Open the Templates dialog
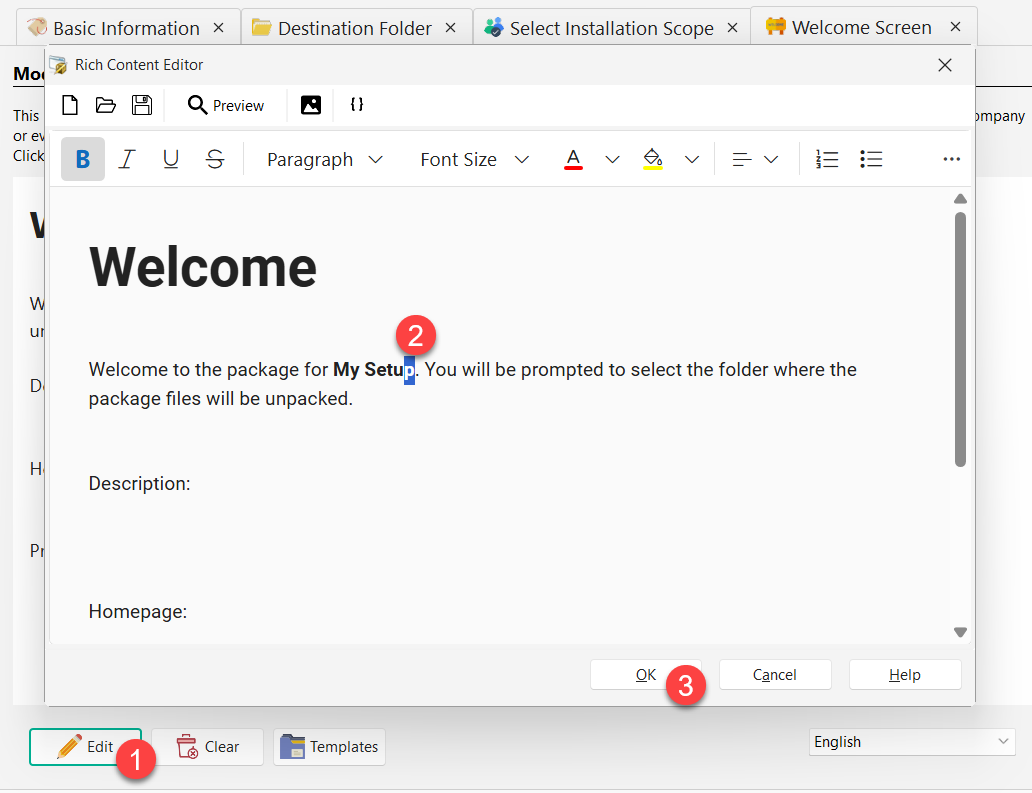The image size is (1032, 793). tap(329, 746)
